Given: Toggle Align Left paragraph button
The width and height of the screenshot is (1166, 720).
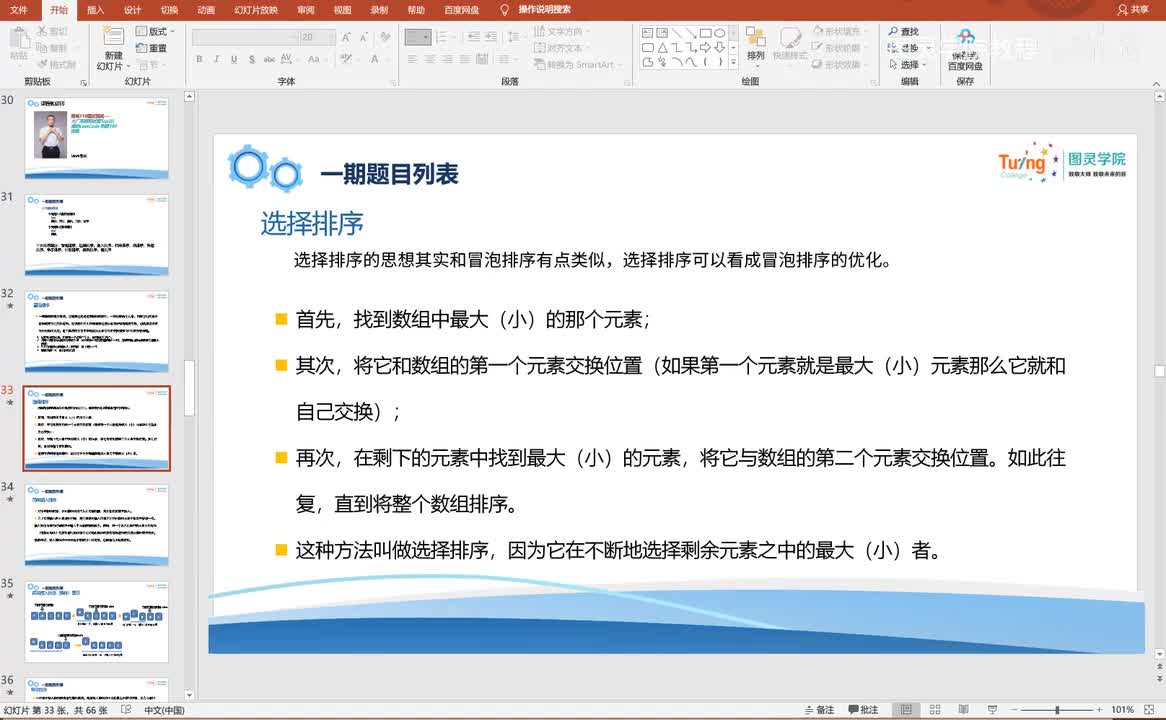Looking at the screenshot, I should coord(412,59).
